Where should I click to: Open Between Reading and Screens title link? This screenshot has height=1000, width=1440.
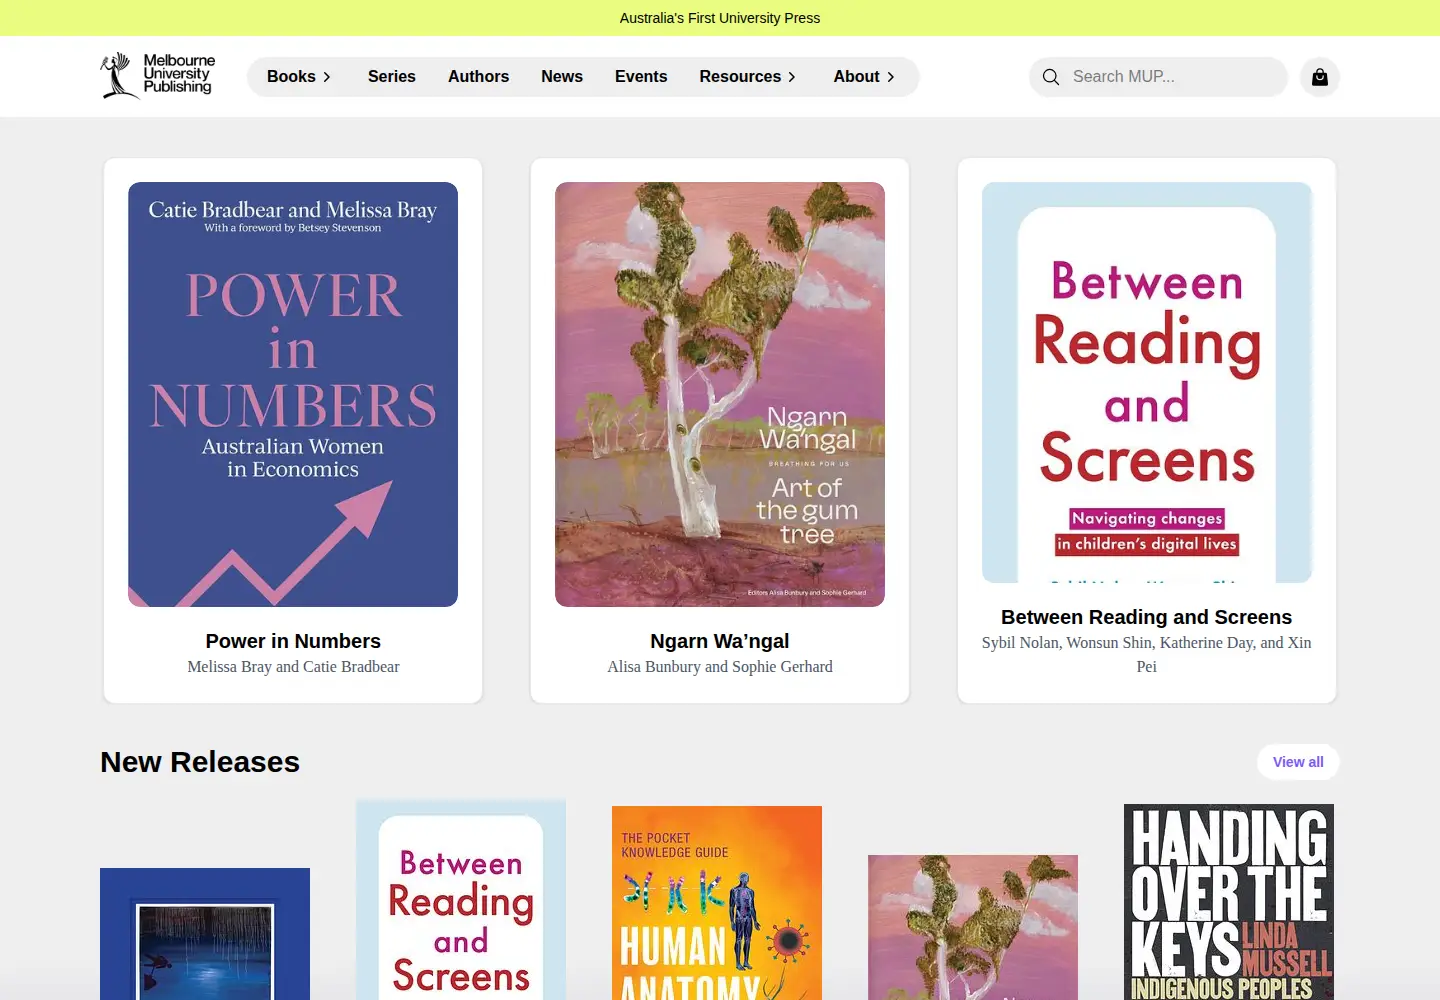coord(1147,617)
